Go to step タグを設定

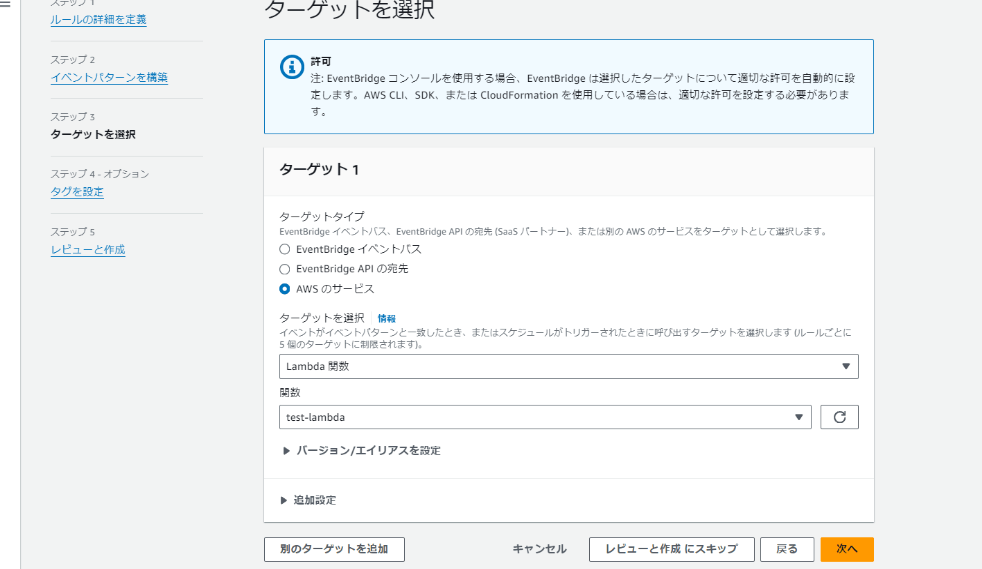pos(77,192)
